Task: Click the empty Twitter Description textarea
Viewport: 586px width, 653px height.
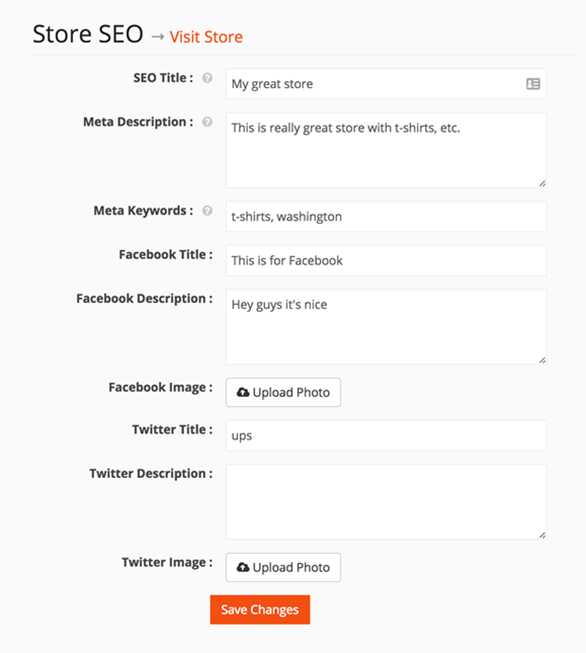Action: coord(386,502)
